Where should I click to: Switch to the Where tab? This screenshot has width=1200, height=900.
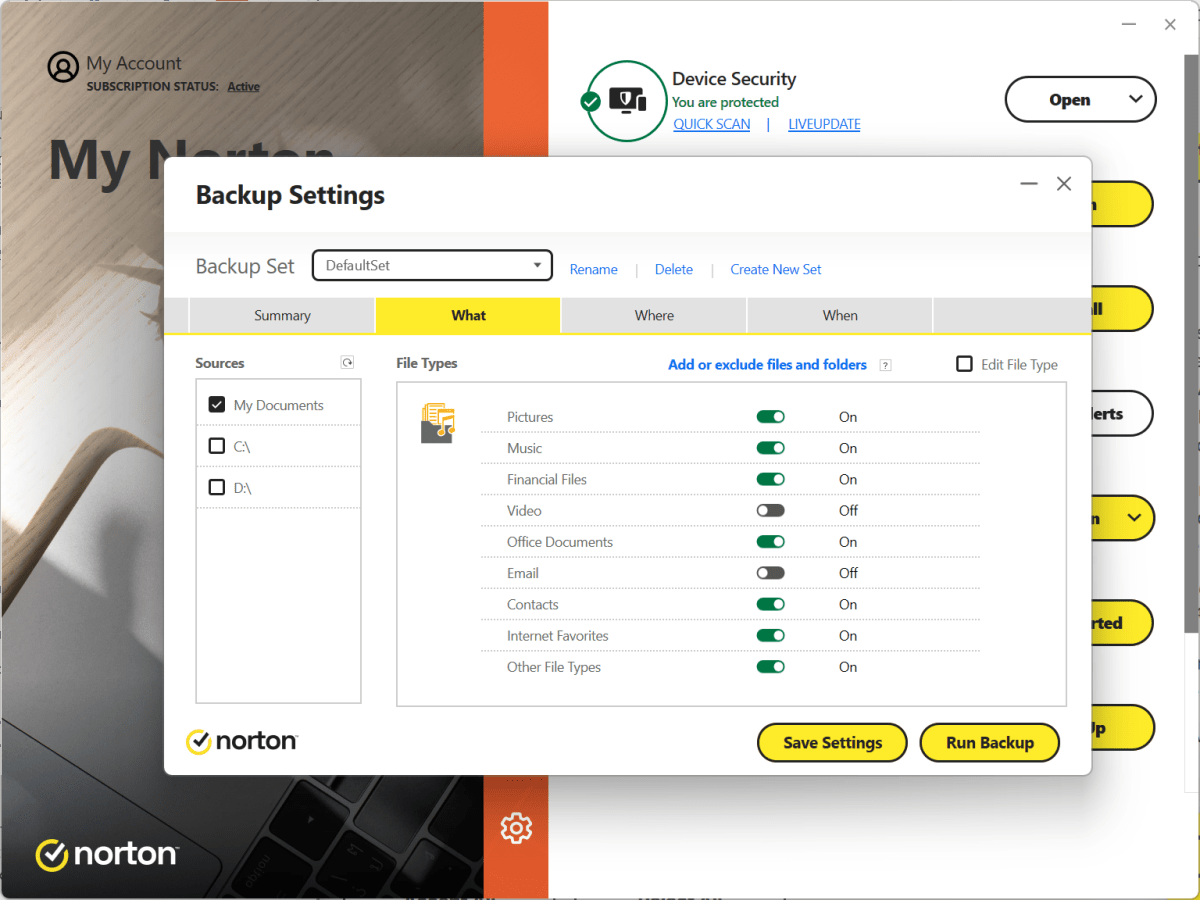tap(654, 315)
